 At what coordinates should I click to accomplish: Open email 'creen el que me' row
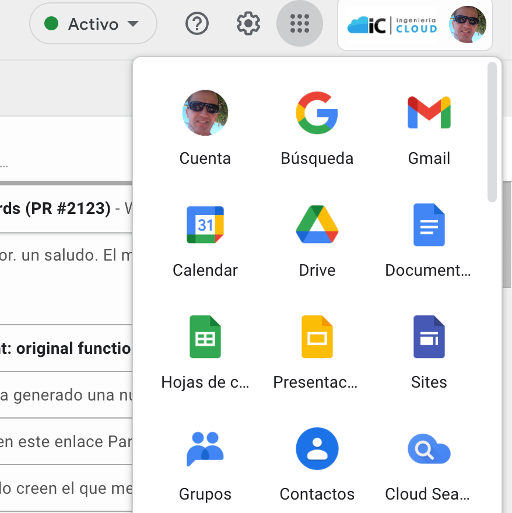[x=66, y=488]
